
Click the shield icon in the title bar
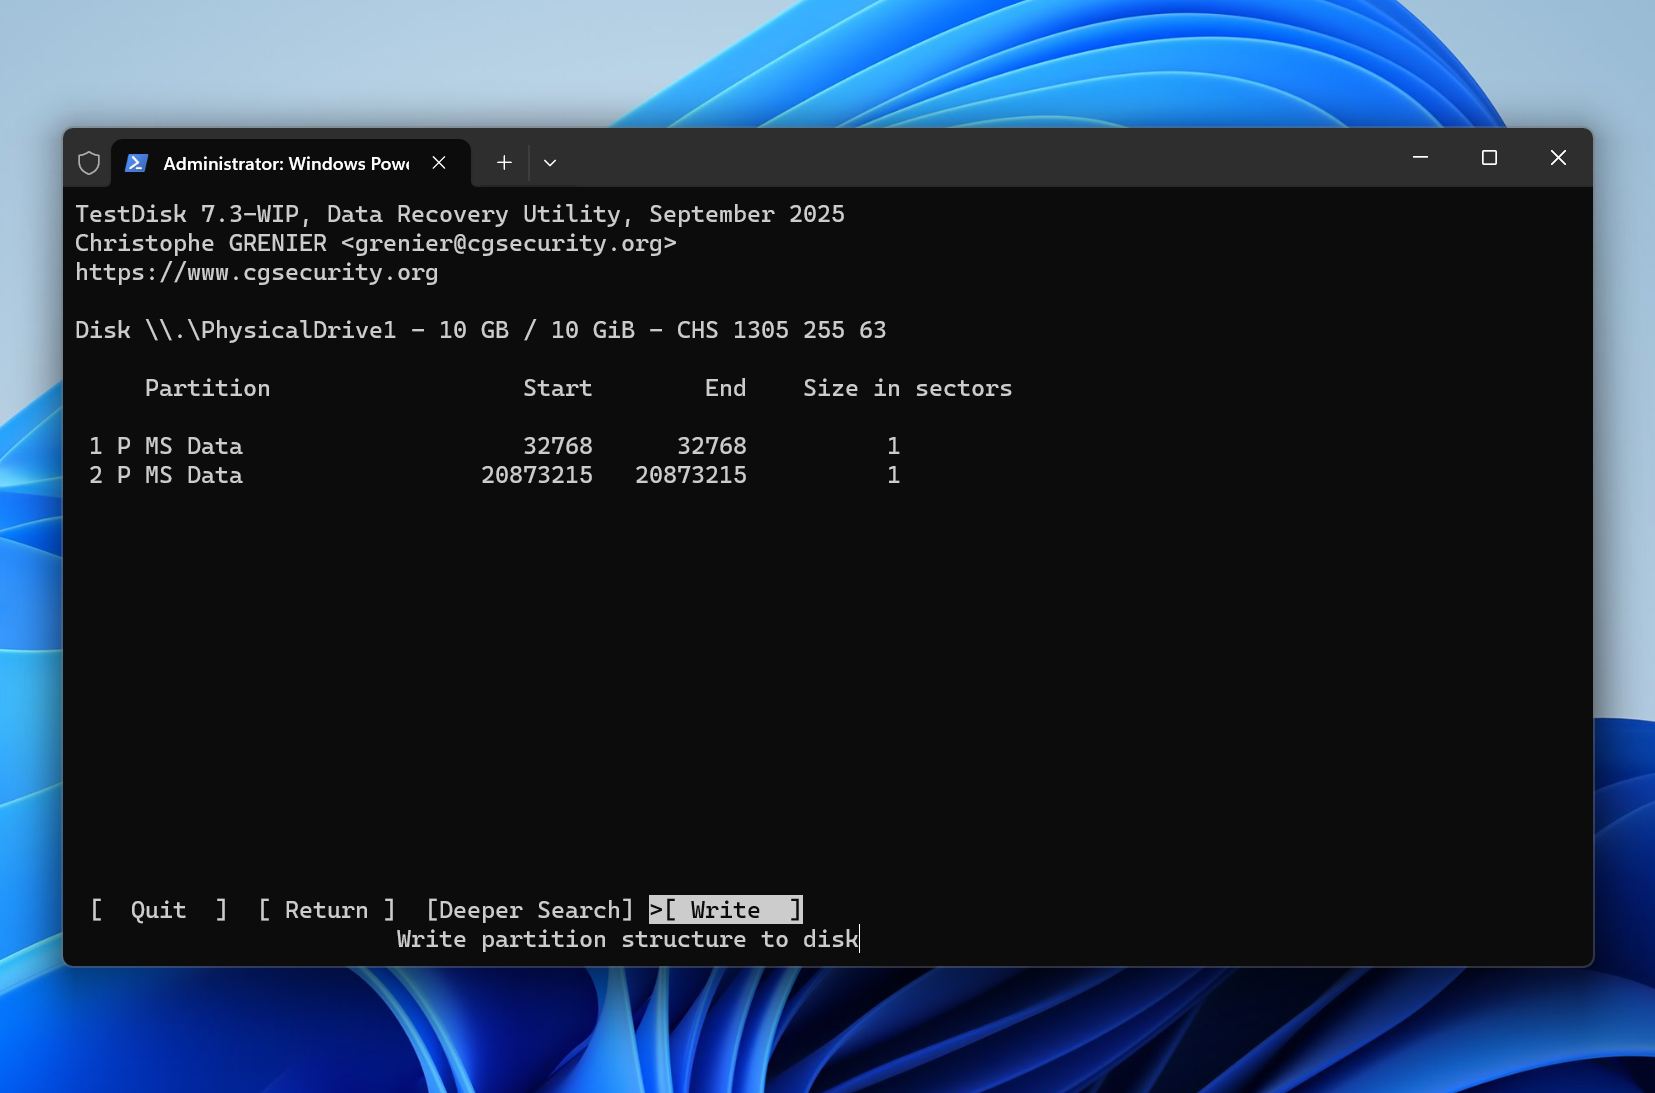(89, 163)
